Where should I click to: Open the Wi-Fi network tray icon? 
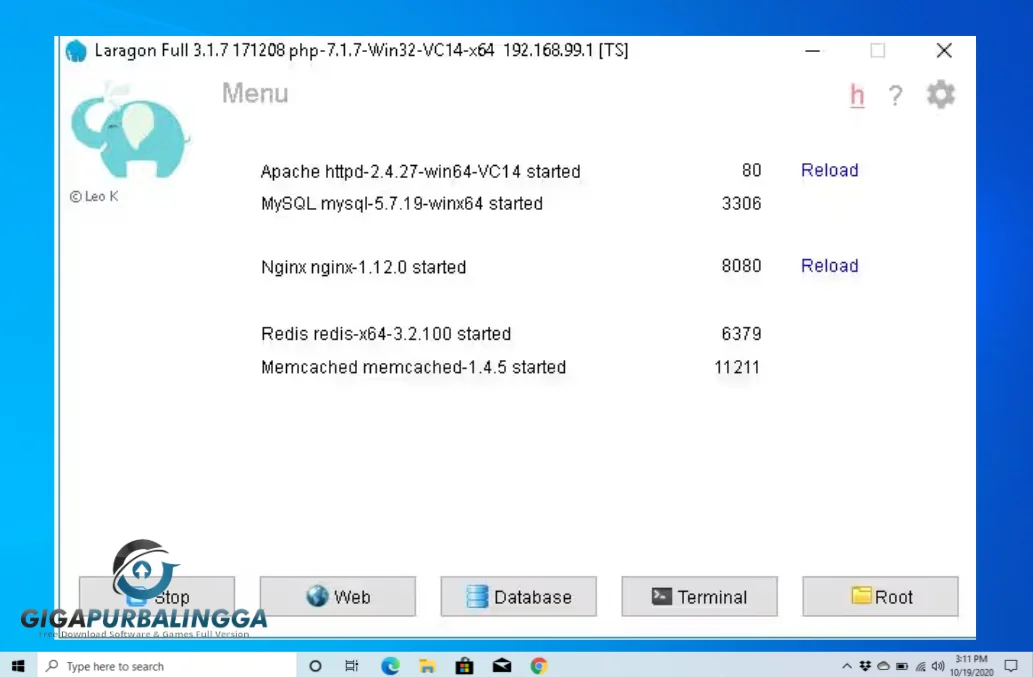click(920, 666)
